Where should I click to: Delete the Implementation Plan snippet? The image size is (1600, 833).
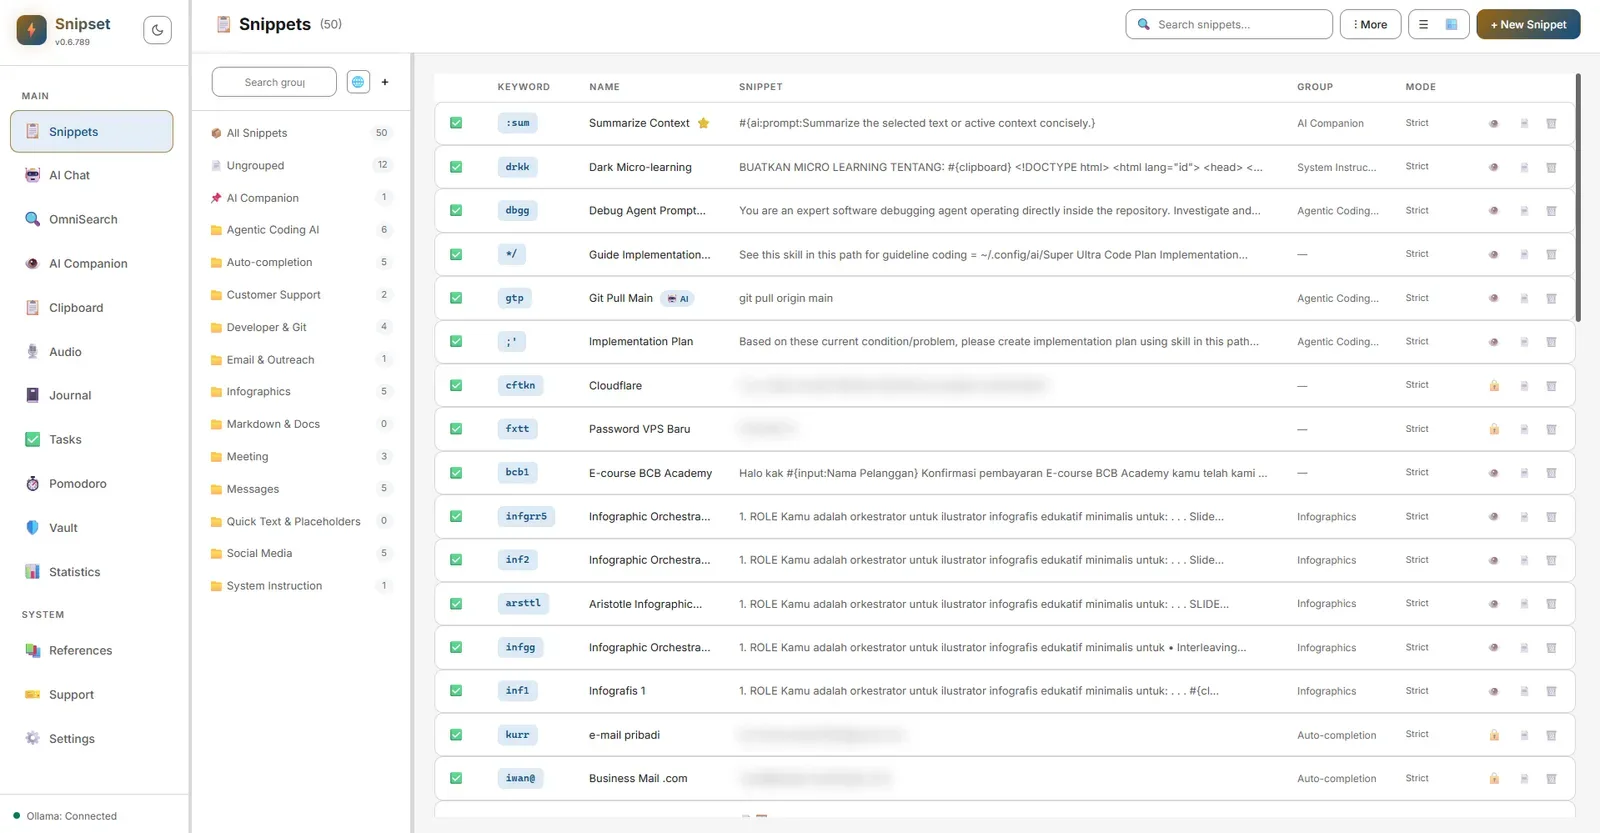coord(1551,342)
